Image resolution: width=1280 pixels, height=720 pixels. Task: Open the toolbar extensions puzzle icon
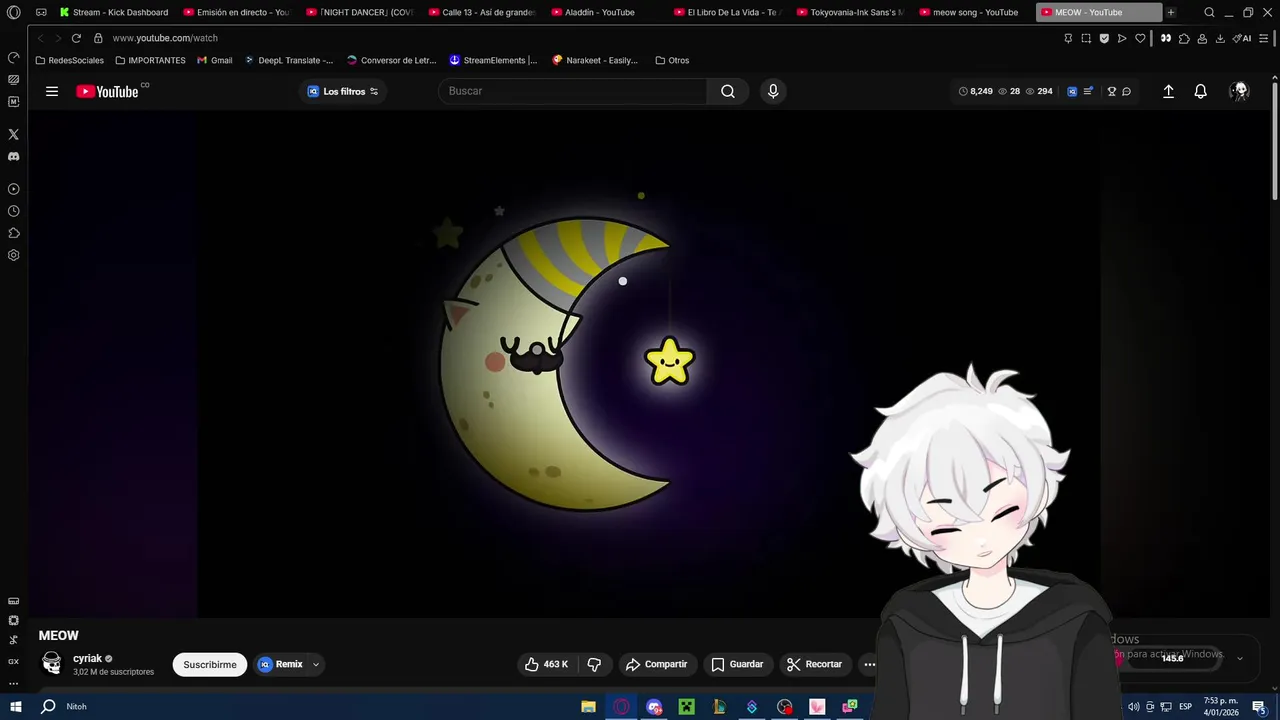(1184, 38)
